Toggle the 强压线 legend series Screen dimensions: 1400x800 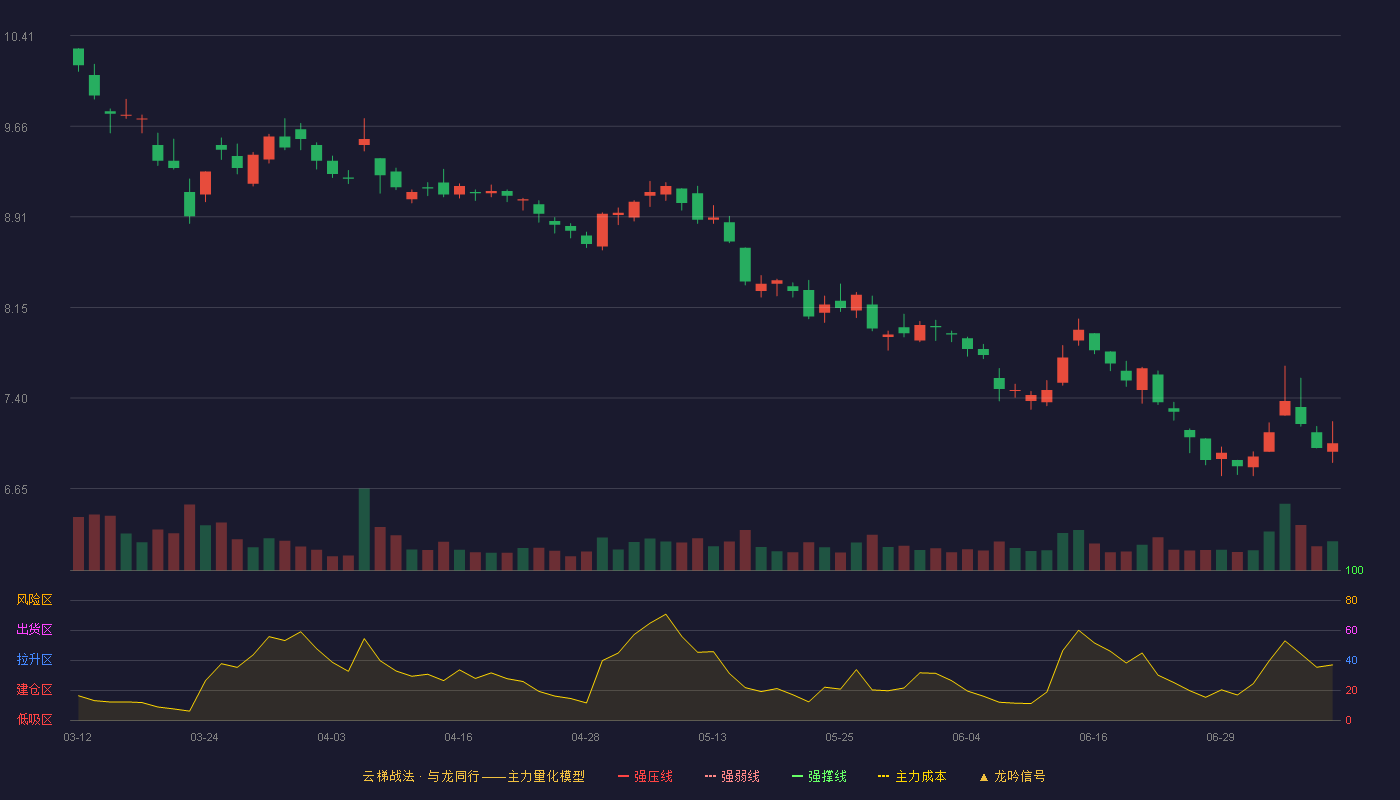click(x=645, y=776)
